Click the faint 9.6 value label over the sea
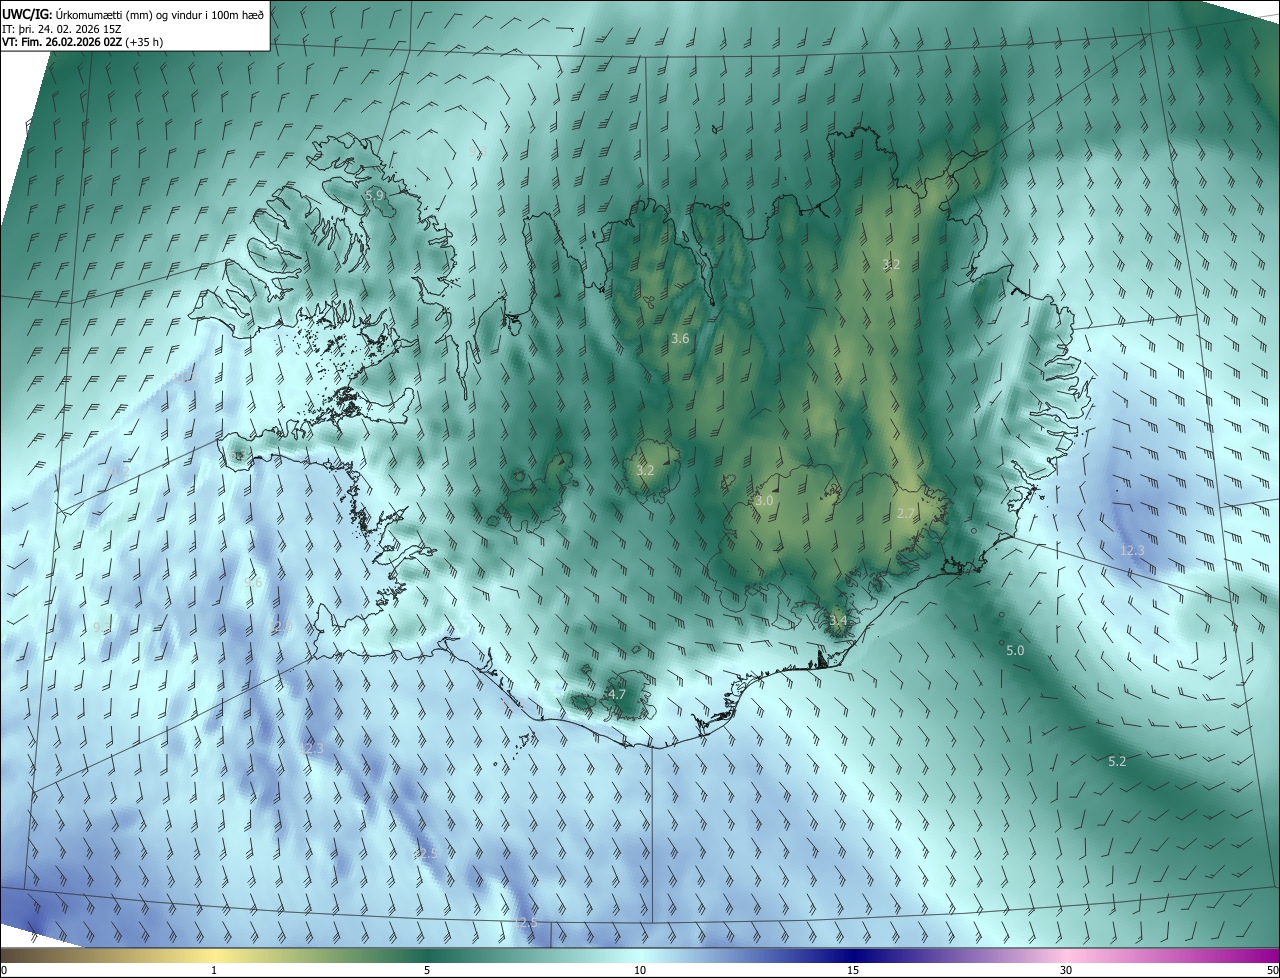 coord(254,583)
